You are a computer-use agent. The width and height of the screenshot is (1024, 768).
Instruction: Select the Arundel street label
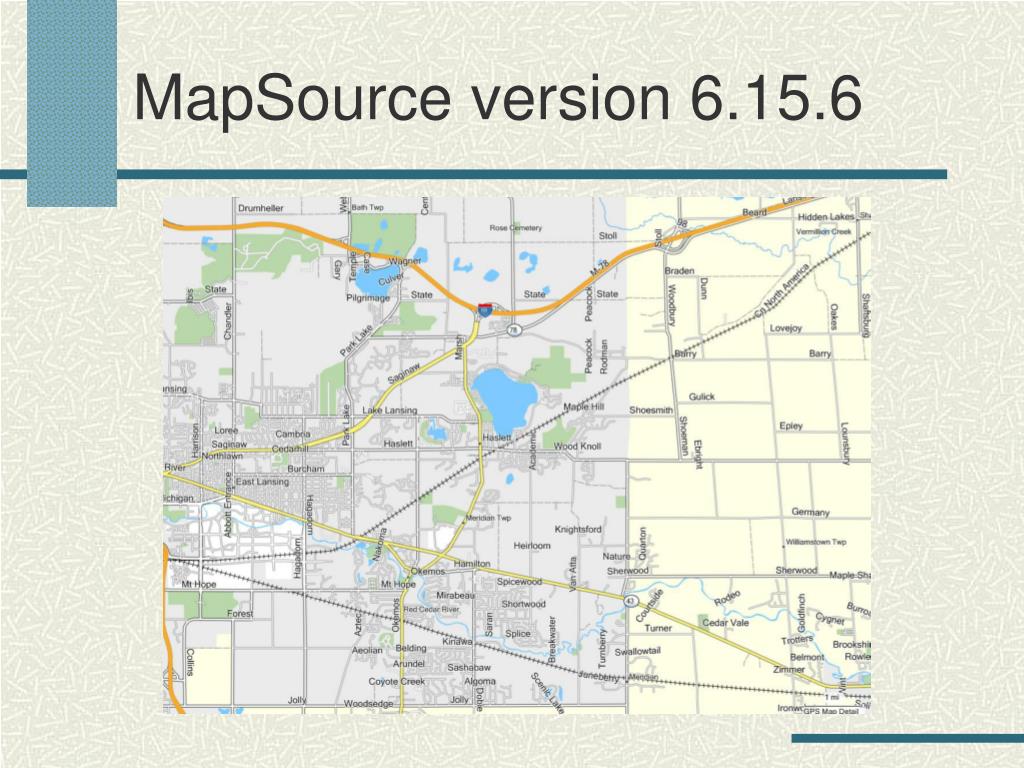coord(409,664)
